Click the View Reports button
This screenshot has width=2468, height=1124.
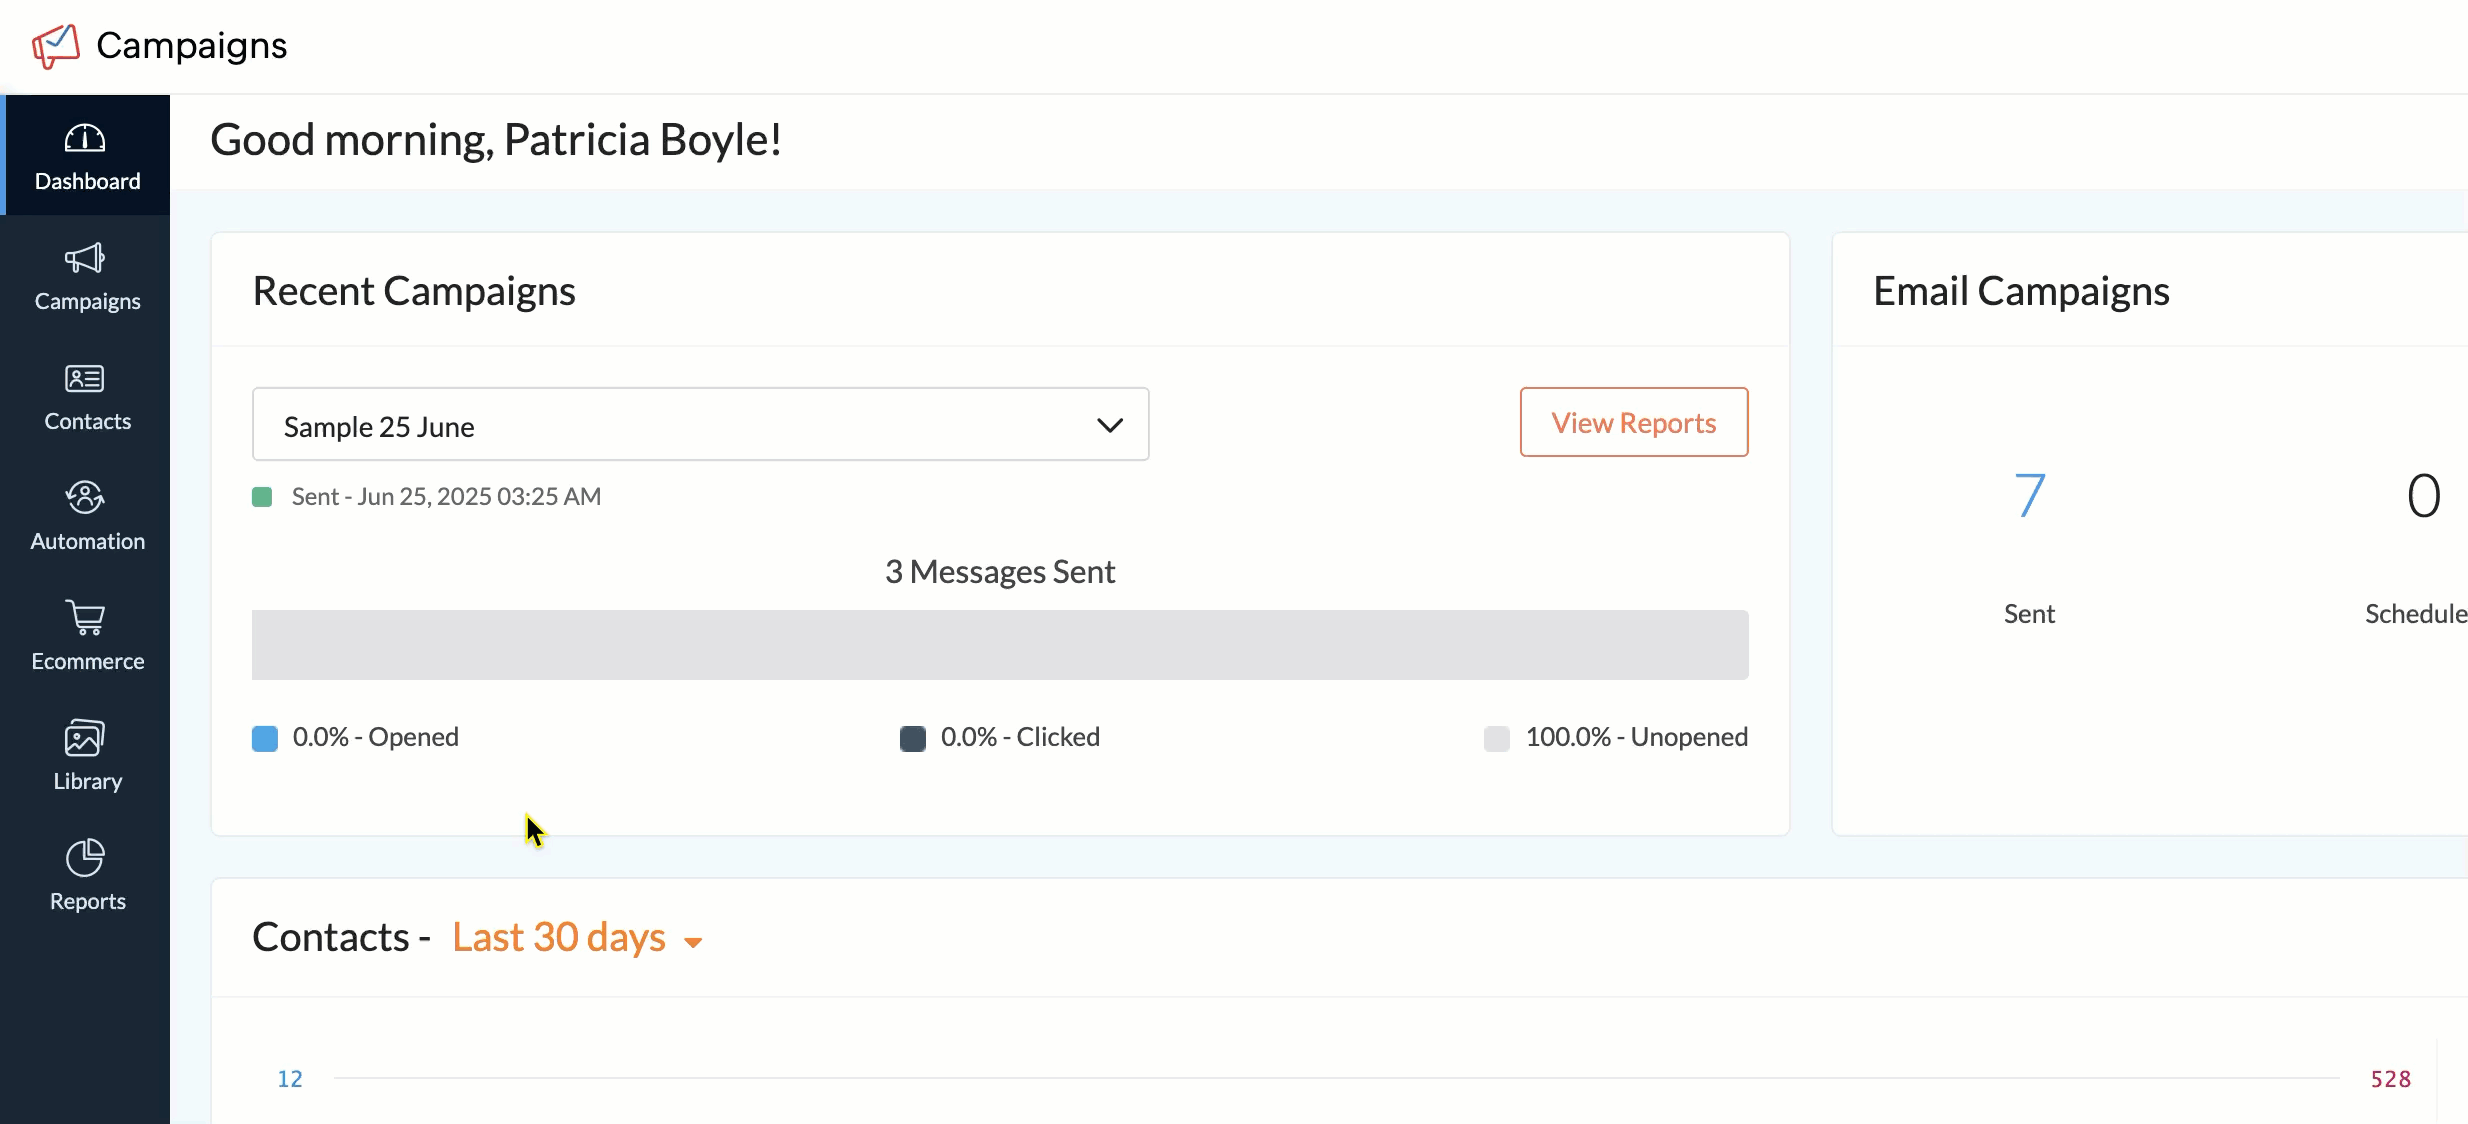click(x=1633, y=423)
